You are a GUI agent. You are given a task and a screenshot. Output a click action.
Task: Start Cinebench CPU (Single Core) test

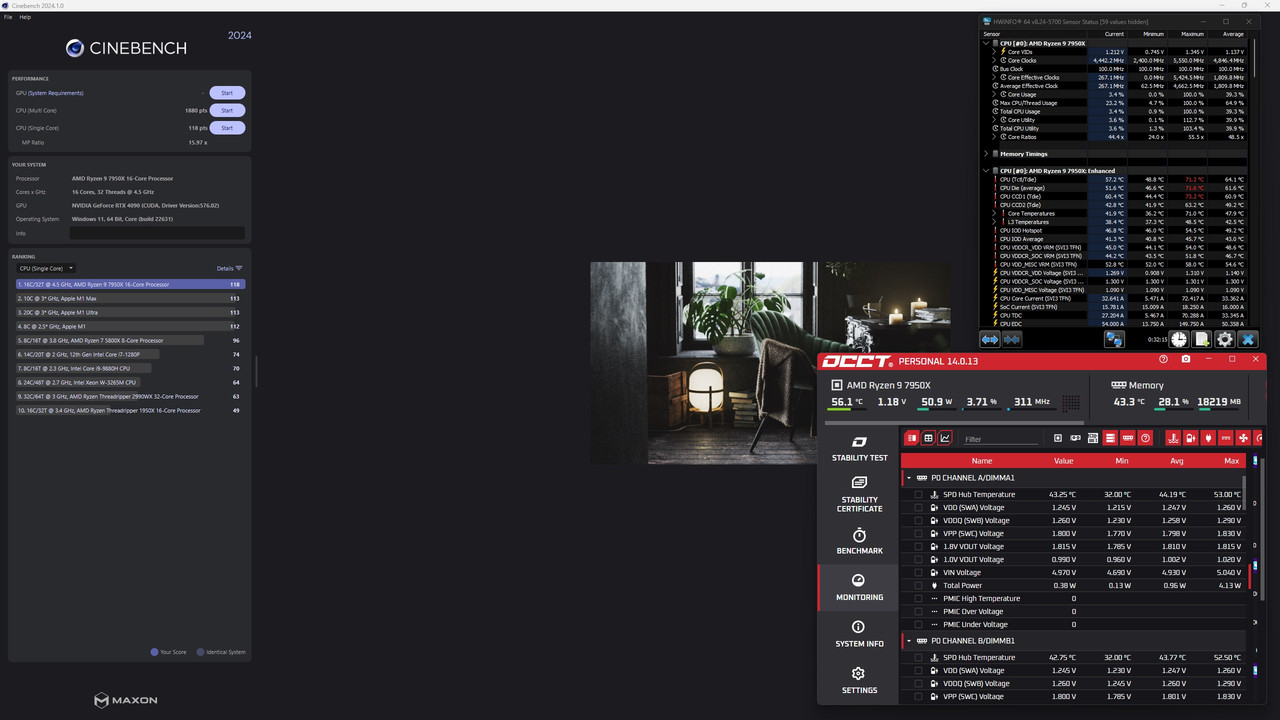click(227, 128)
